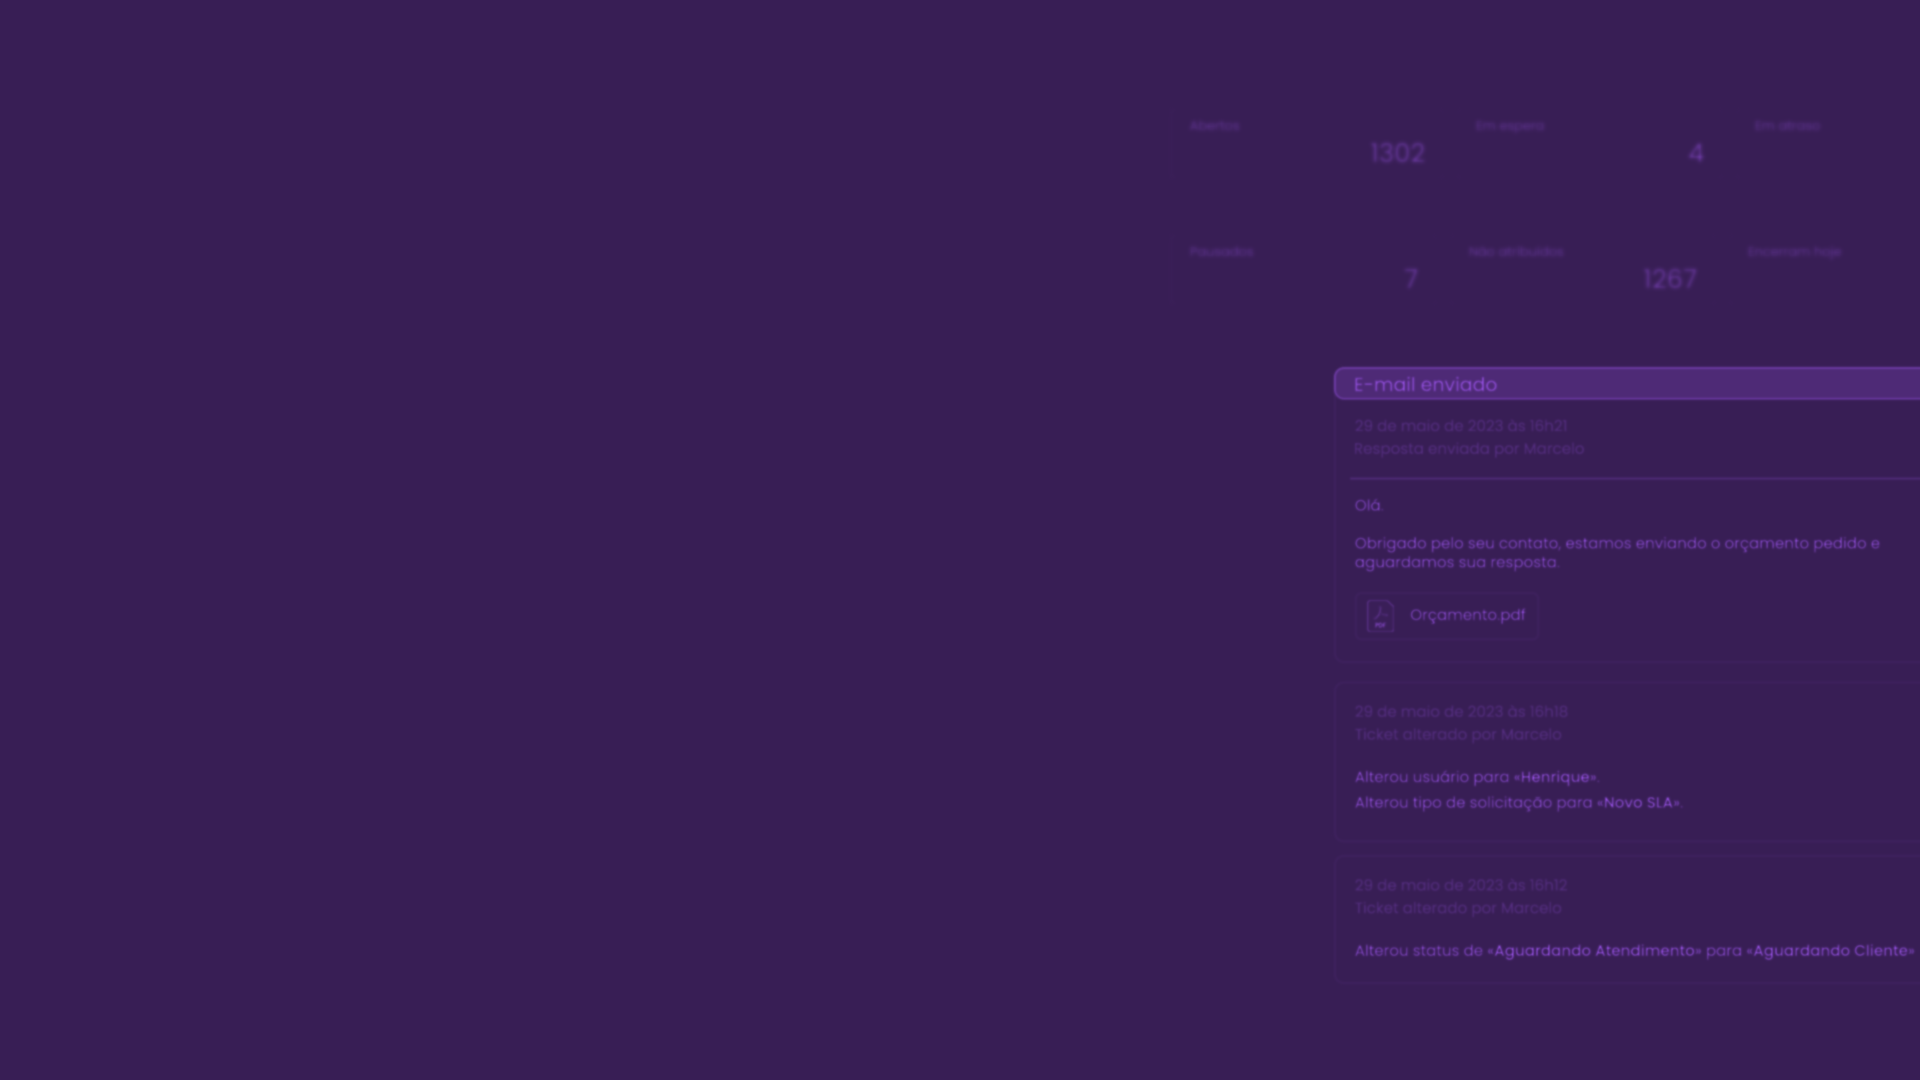The height and width of the screenshot is (1080, 1920).
Task: Open the Encerram hoje filter
Action: (1794, 252)
